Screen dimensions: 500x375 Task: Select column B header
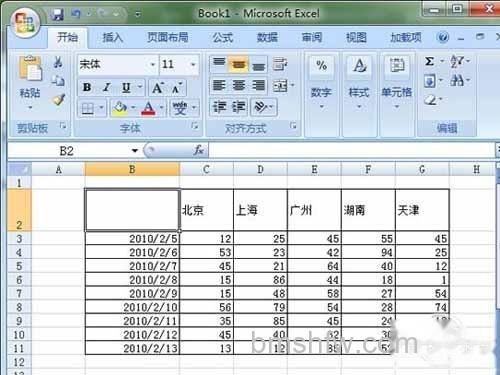point(132,170)
